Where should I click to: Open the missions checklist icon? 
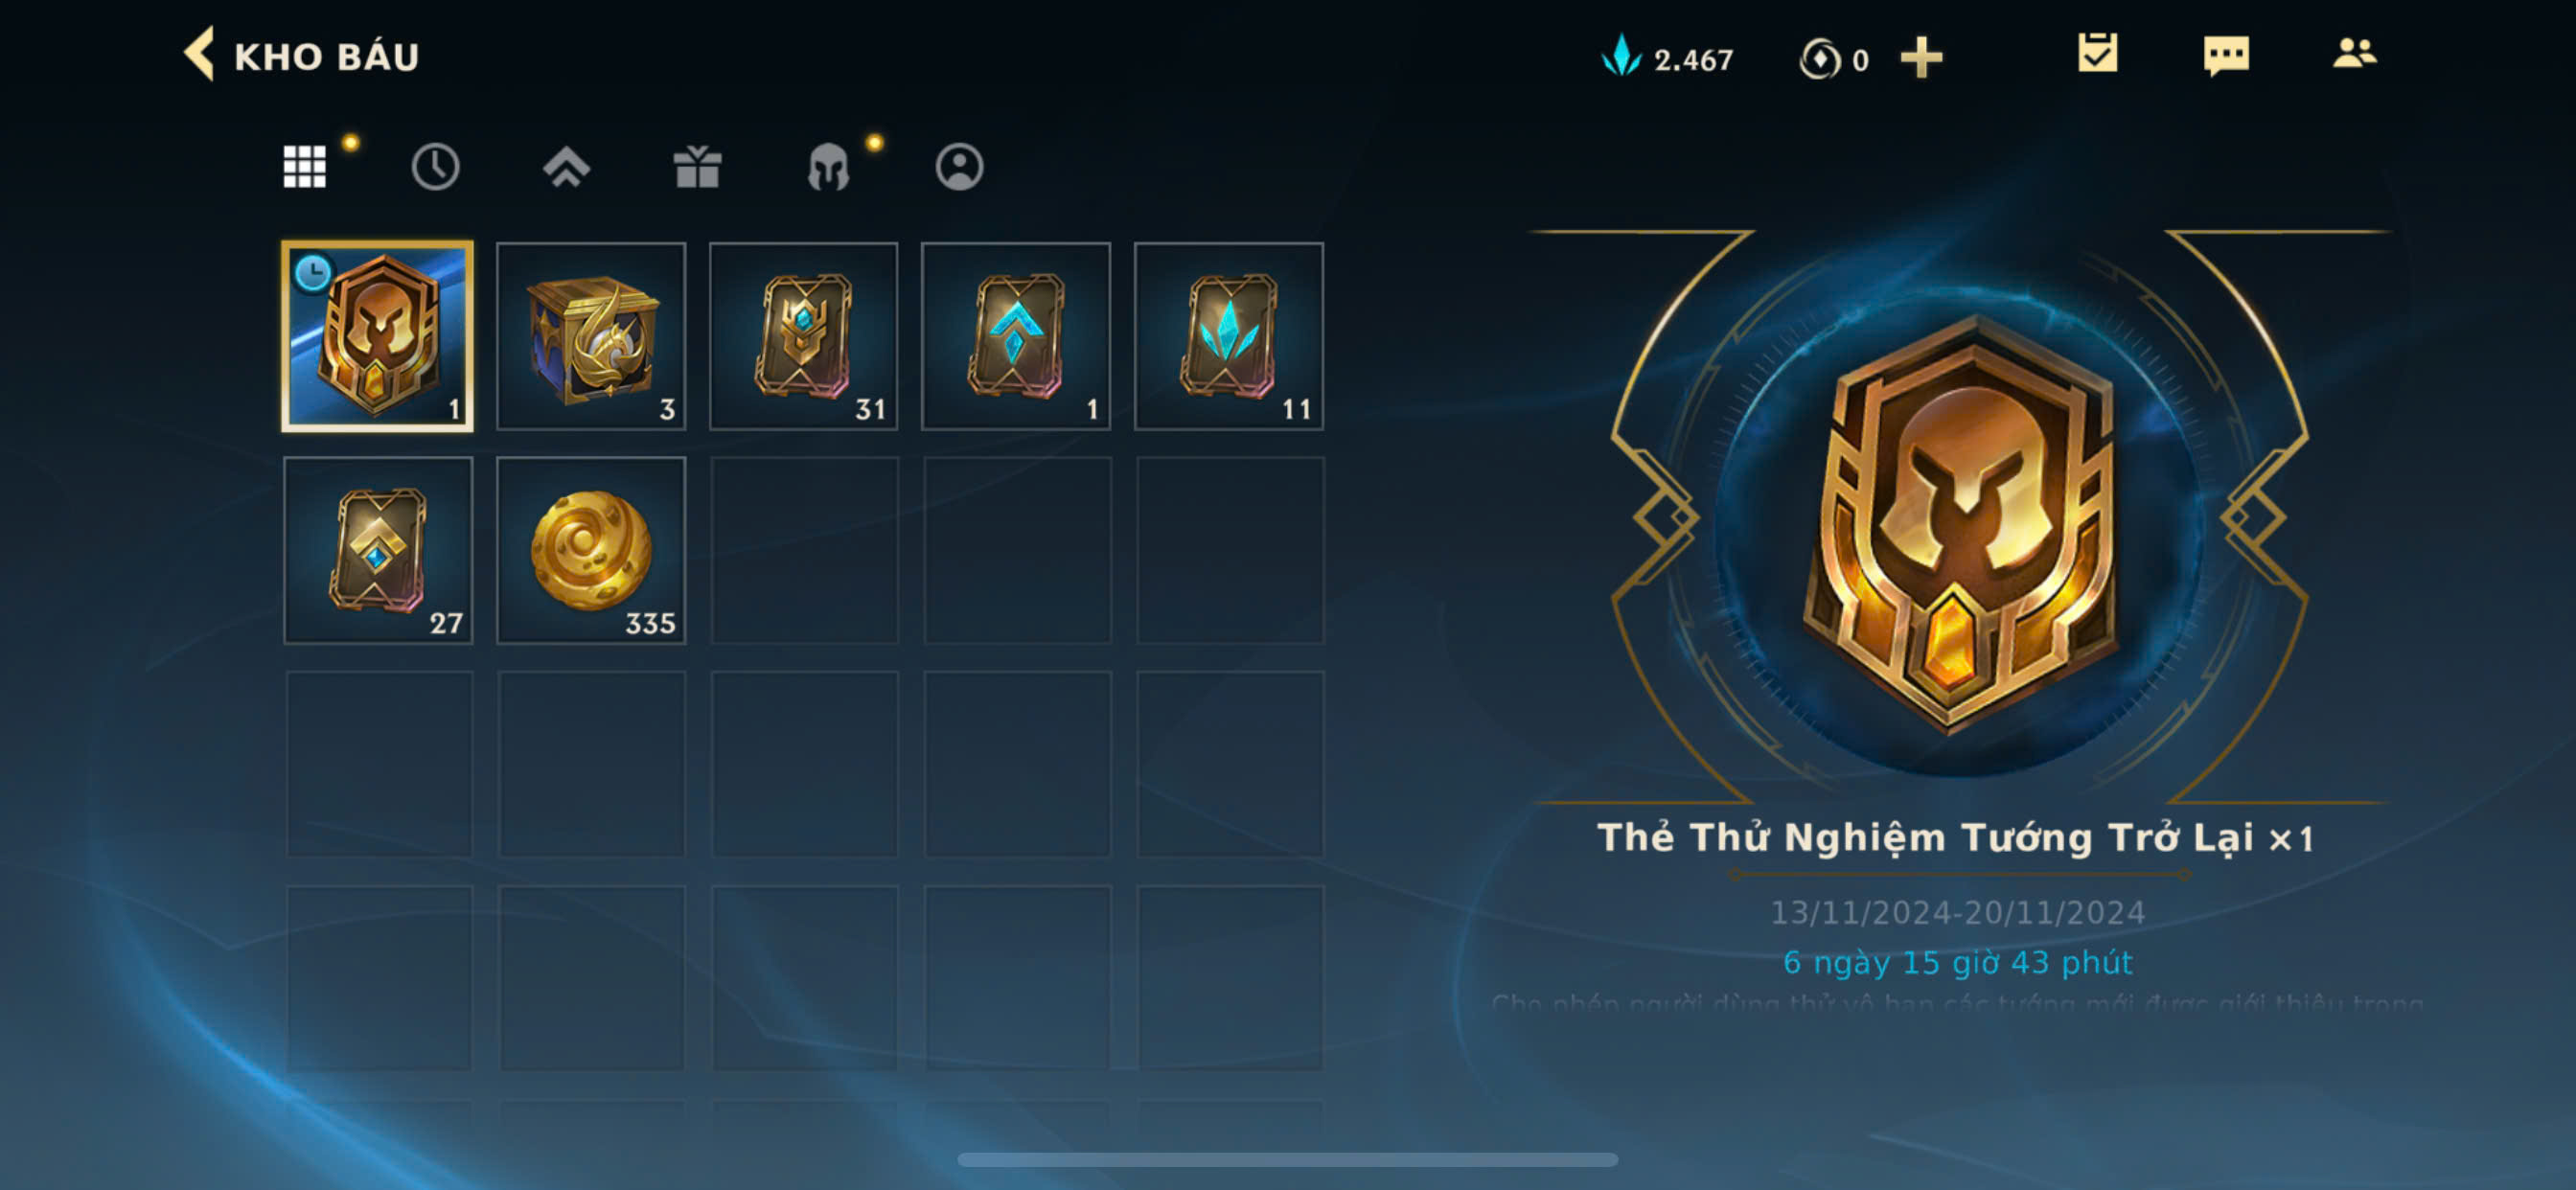click(x=2097, y=53)
